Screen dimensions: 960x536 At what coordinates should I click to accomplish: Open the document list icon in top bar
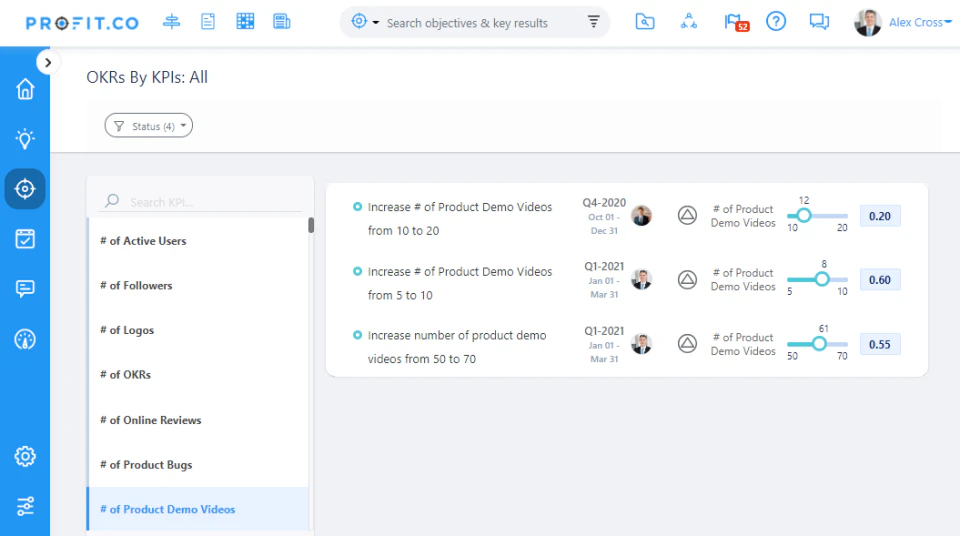click(x=208, y=22)
